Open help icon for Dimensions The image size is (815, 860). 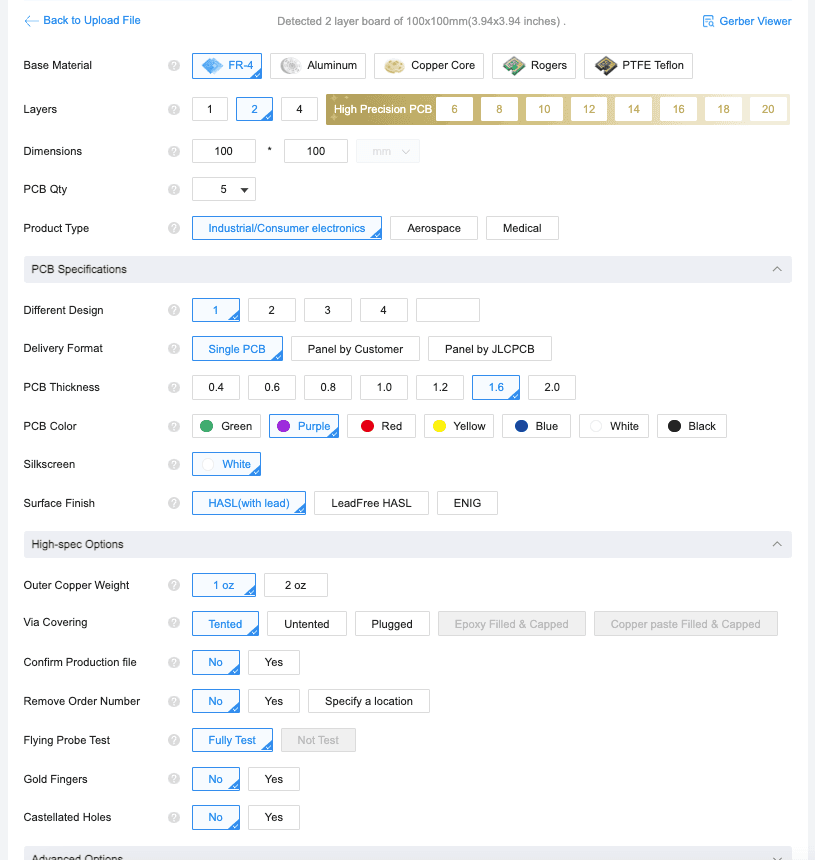tap(174, 151)
